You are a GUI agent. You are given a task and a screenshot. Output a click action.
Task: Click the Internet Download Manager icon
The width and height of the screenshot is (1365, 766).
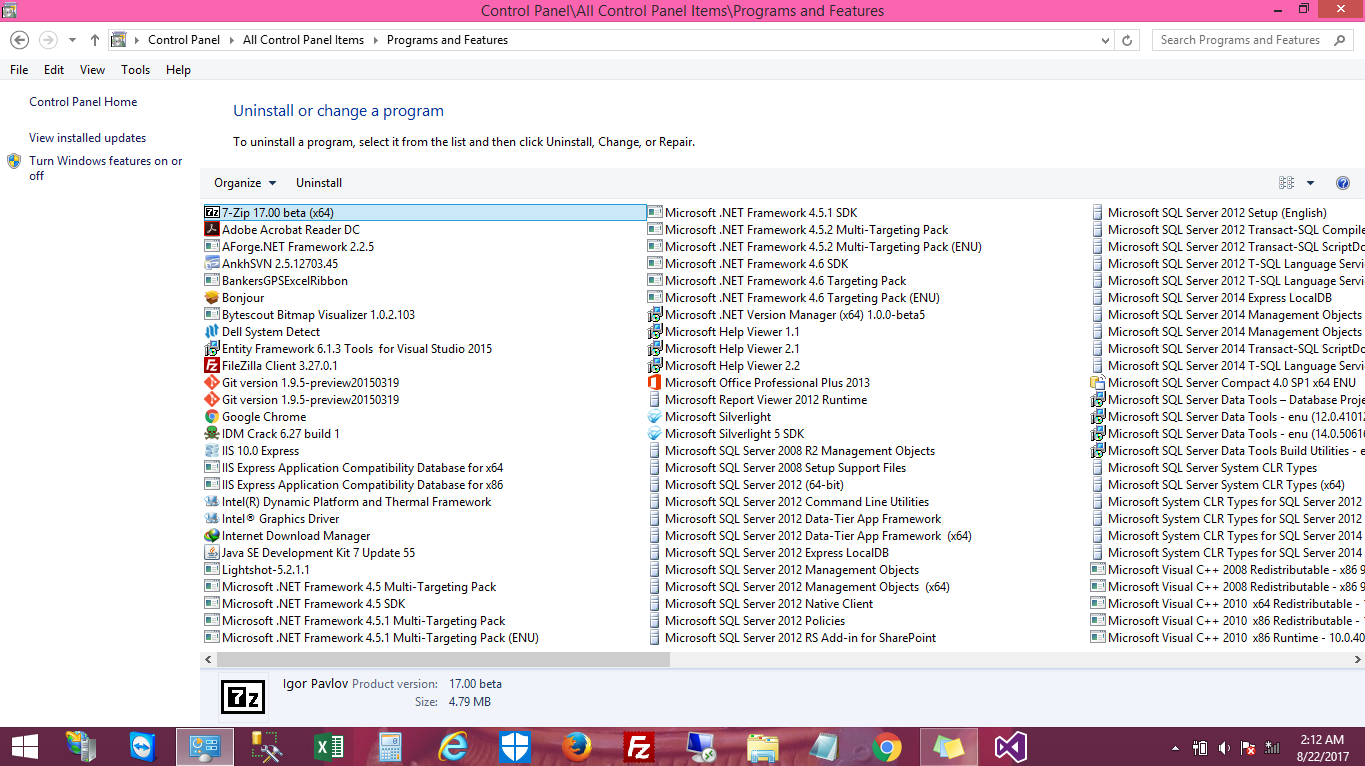[212, 536]
